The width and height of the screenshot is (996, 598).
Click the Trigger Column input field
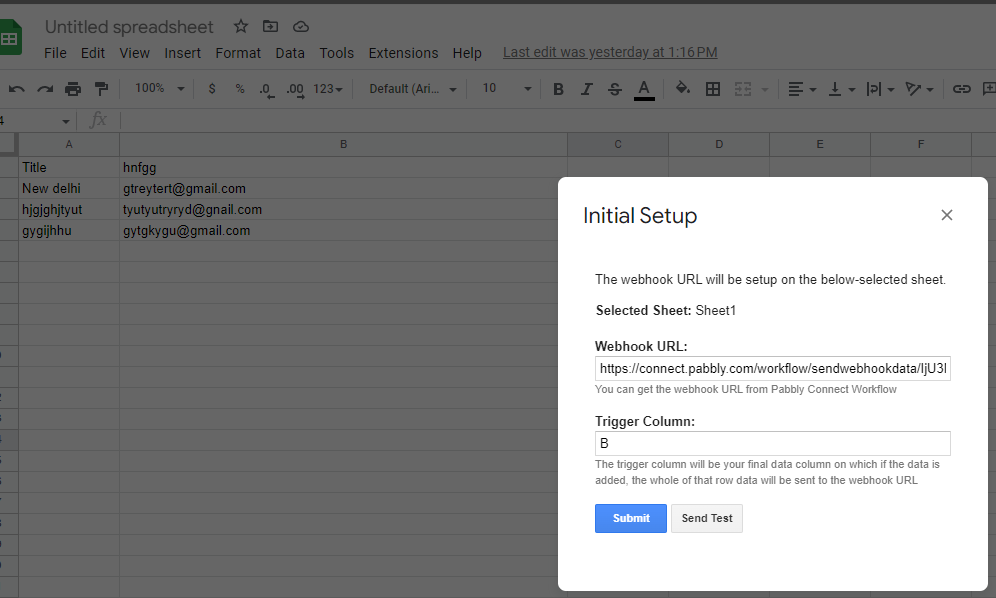tap(772, 444)
